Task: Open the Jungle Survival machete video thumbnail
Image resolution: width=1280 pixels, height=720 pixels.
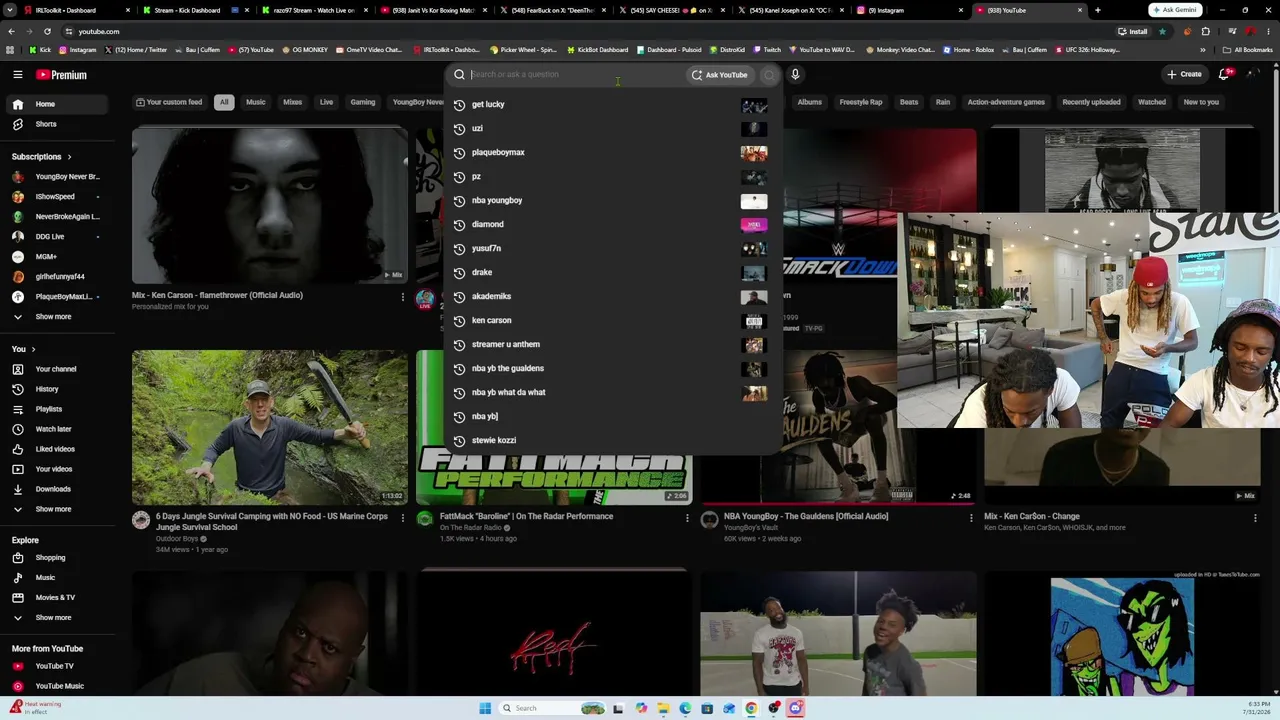Action: coord(270,427)
